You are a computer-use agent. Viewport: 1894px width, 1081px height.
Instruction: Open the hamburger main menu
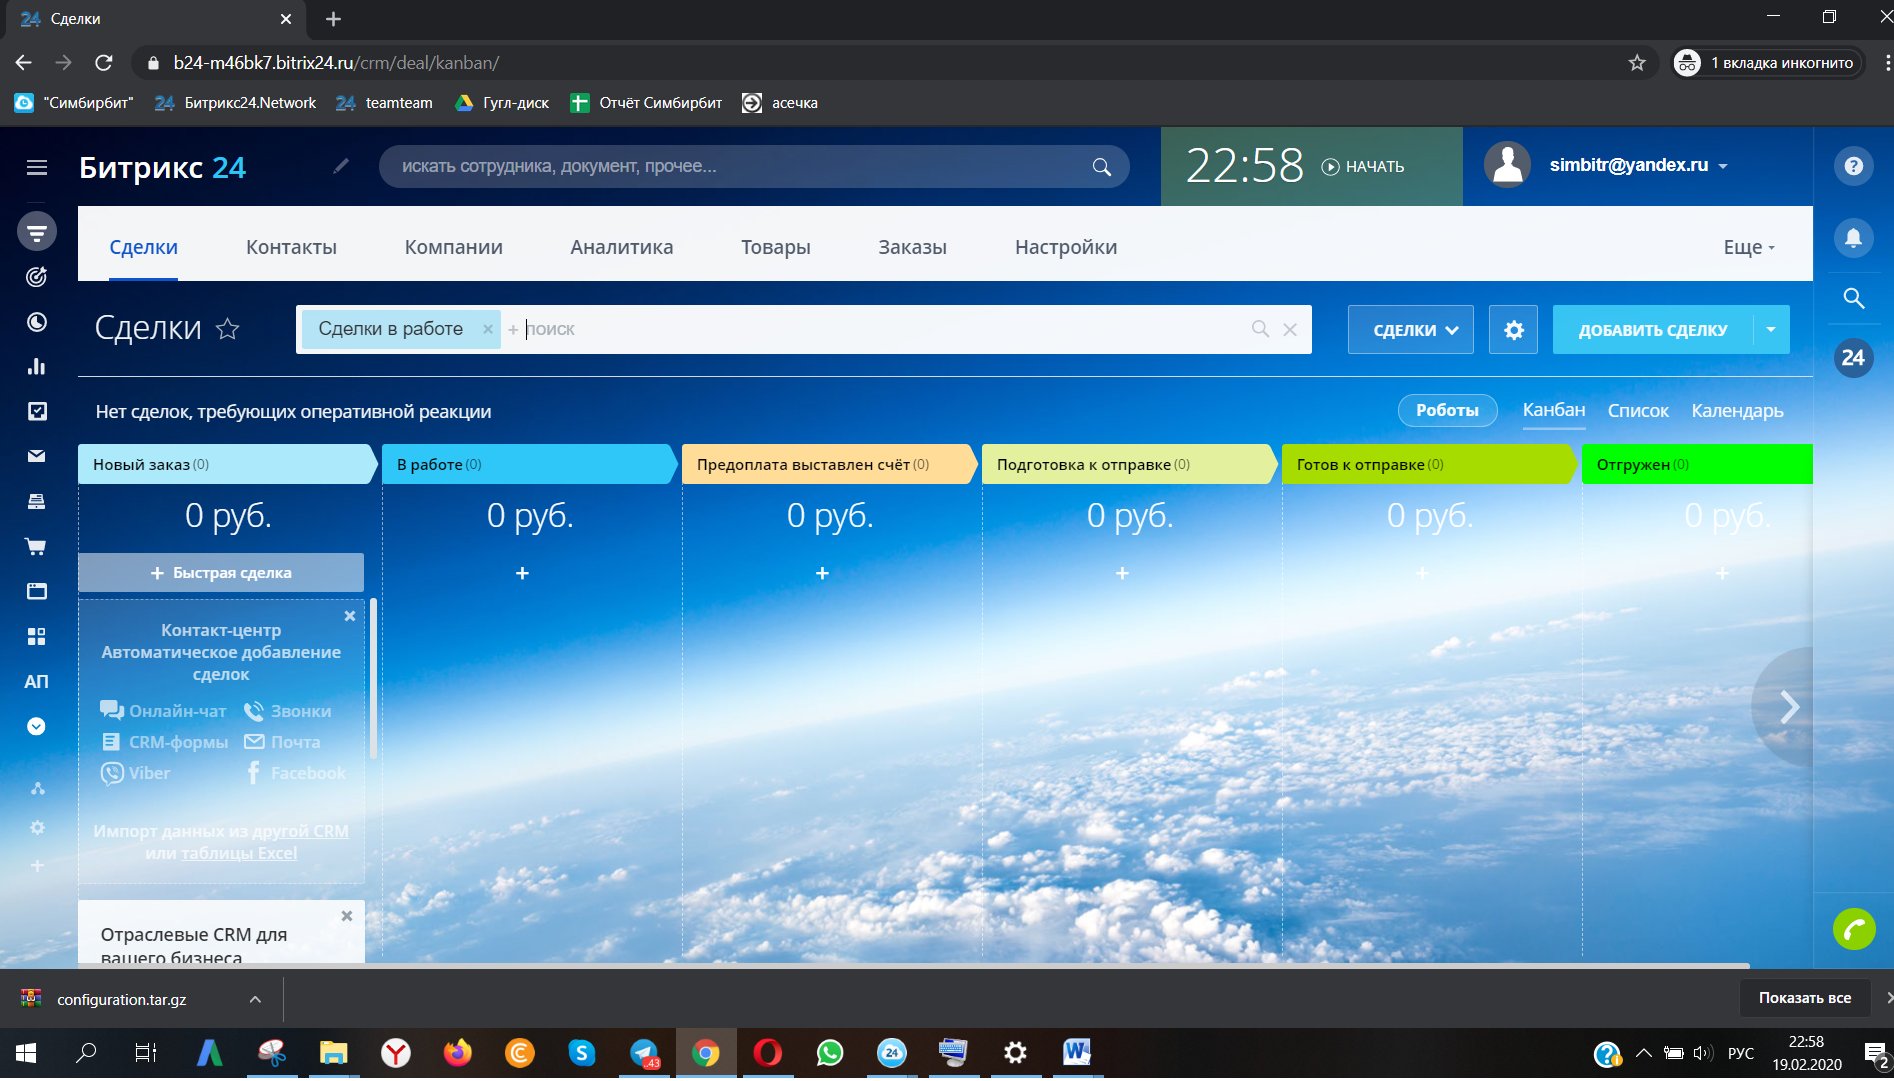click(37, 167)
